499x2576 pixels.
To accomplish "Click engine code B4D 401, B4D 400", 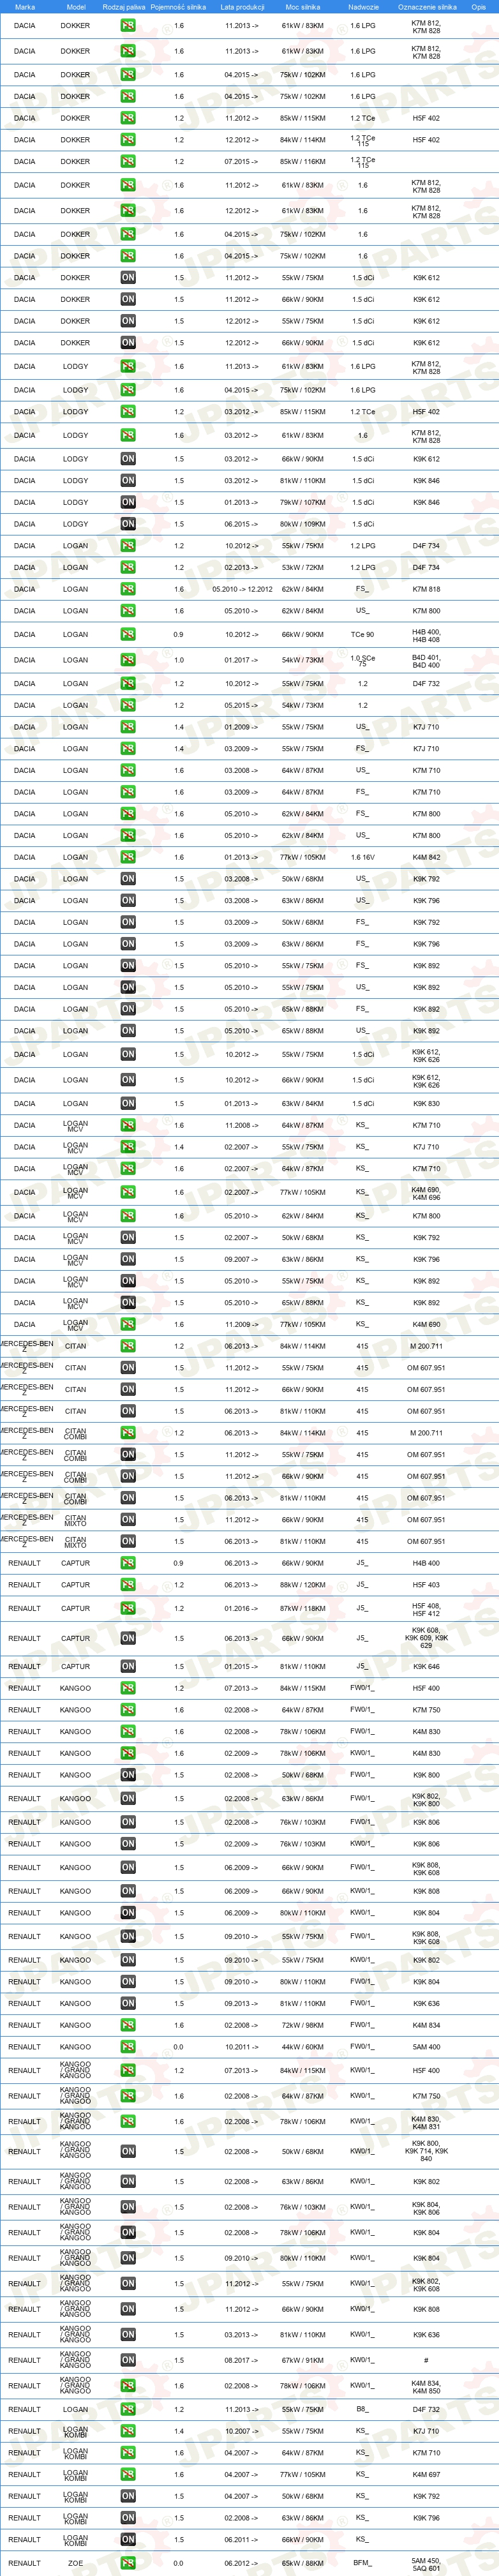I will point(426,660).
